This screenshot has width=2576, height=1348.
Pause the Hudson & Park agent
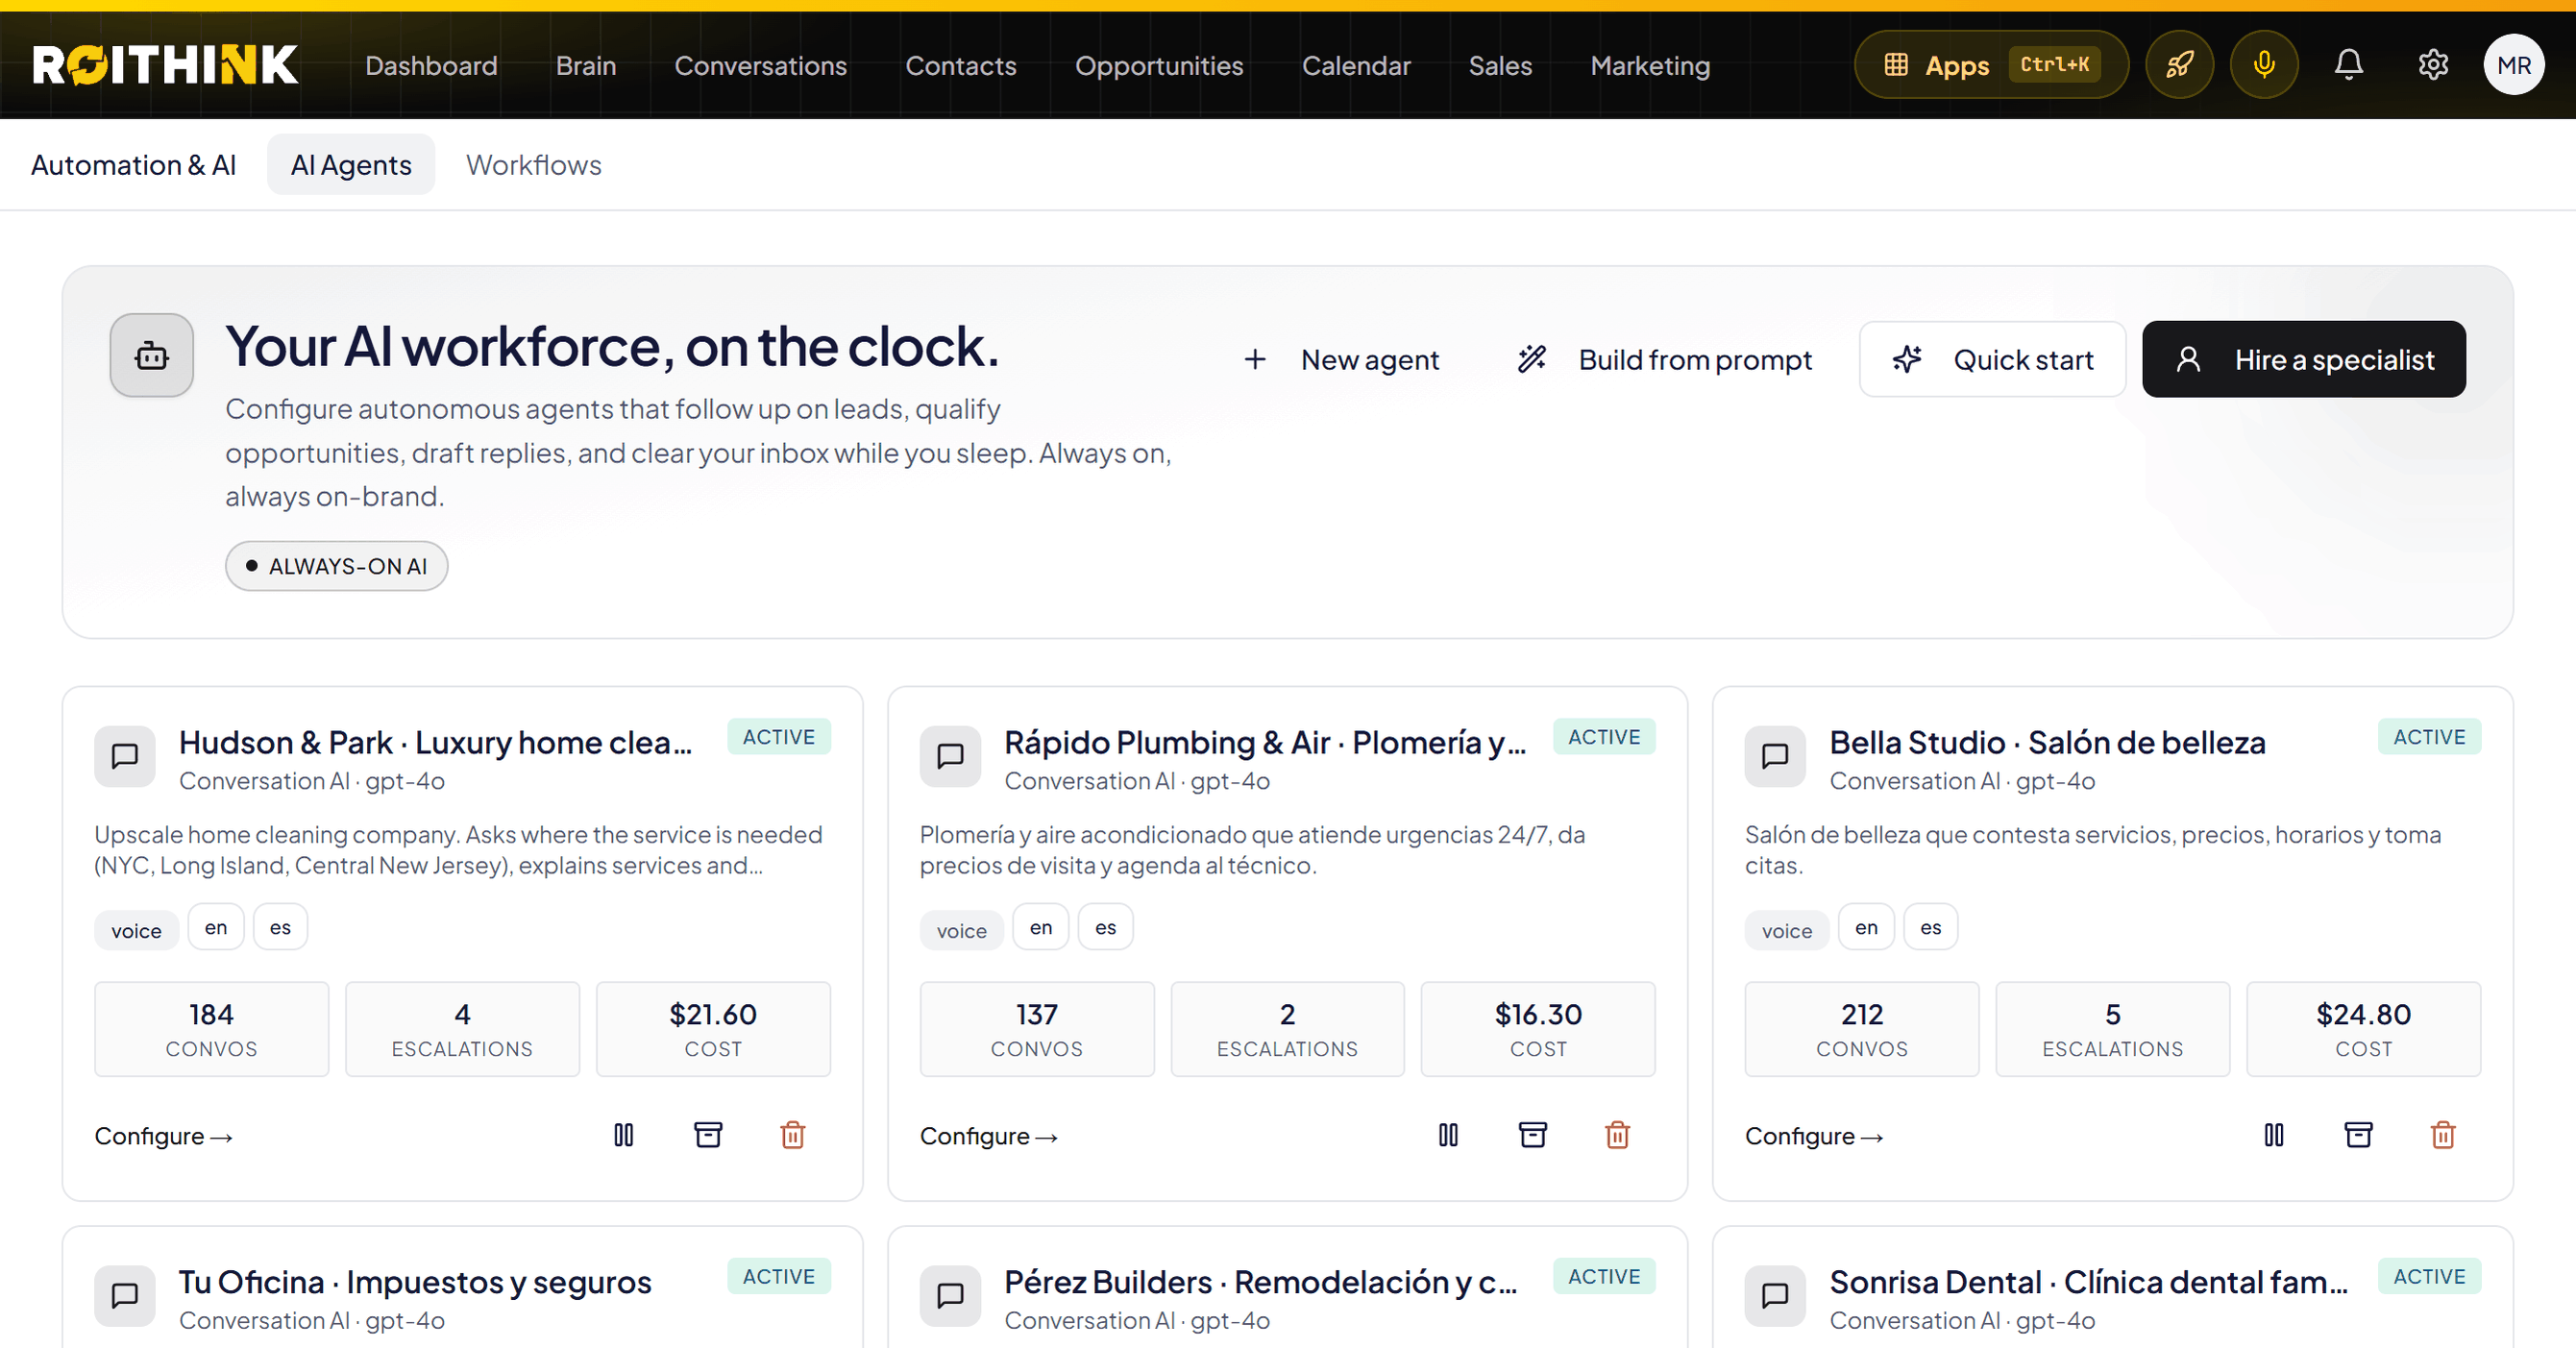[x=624, y=1135]
